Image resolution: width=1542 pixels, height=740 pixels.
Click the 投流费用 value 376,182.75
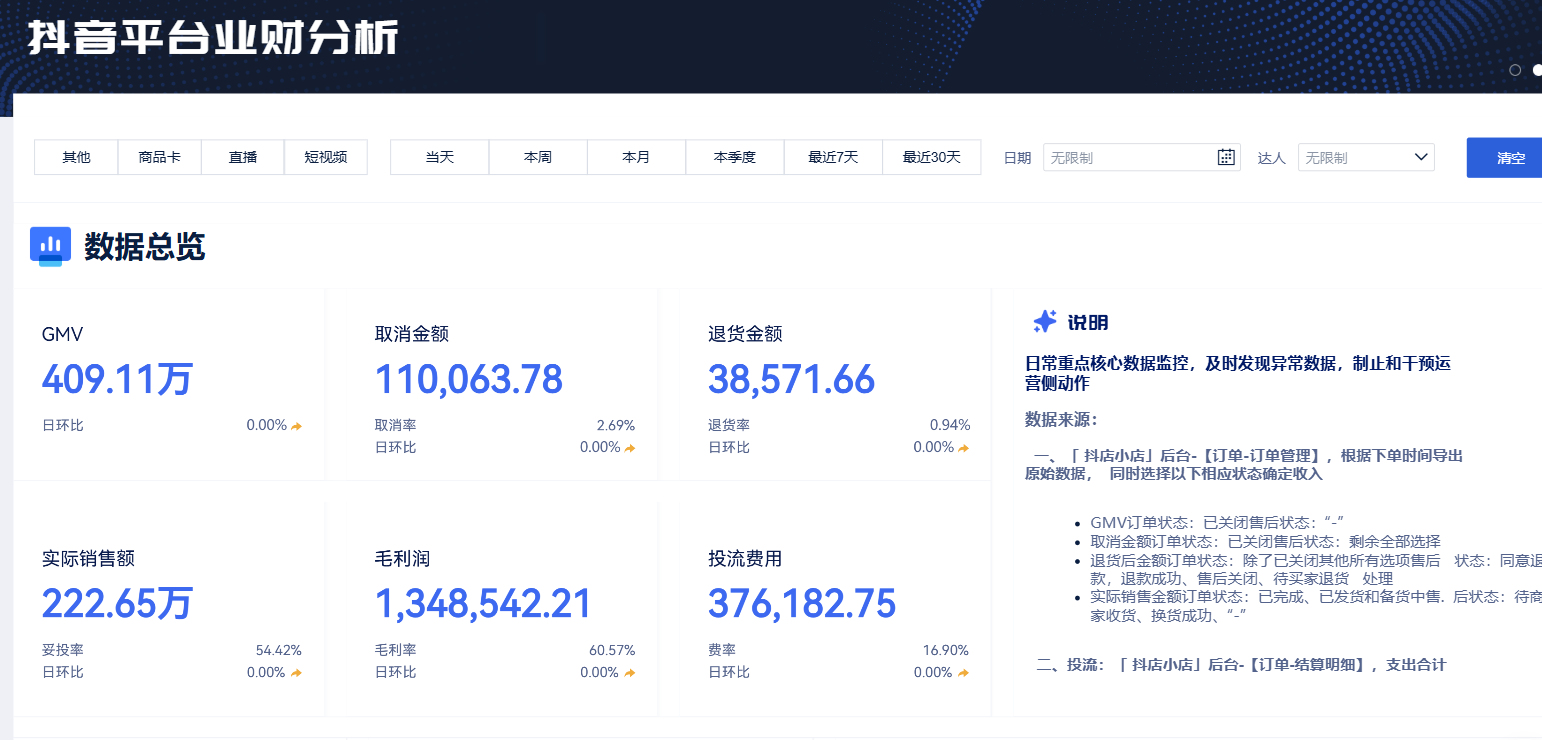point(802,604)
